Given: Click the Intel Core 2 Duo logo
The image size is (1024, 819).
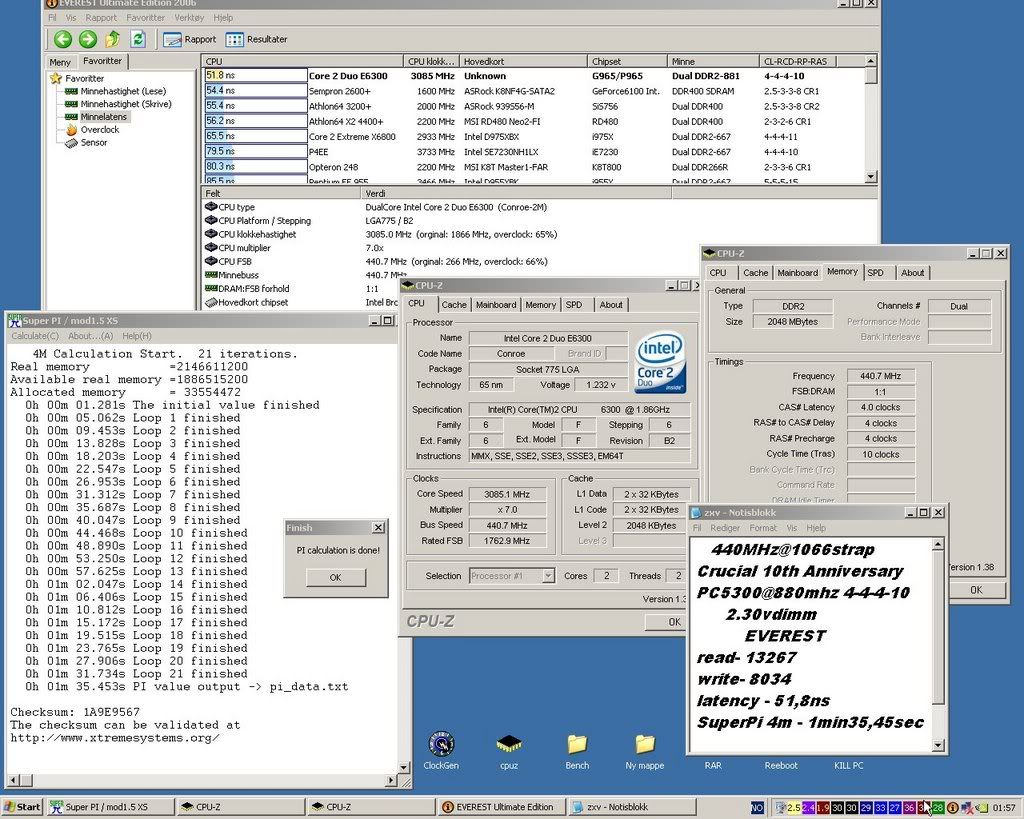Looking at the screenshot, I should [660, 363].
